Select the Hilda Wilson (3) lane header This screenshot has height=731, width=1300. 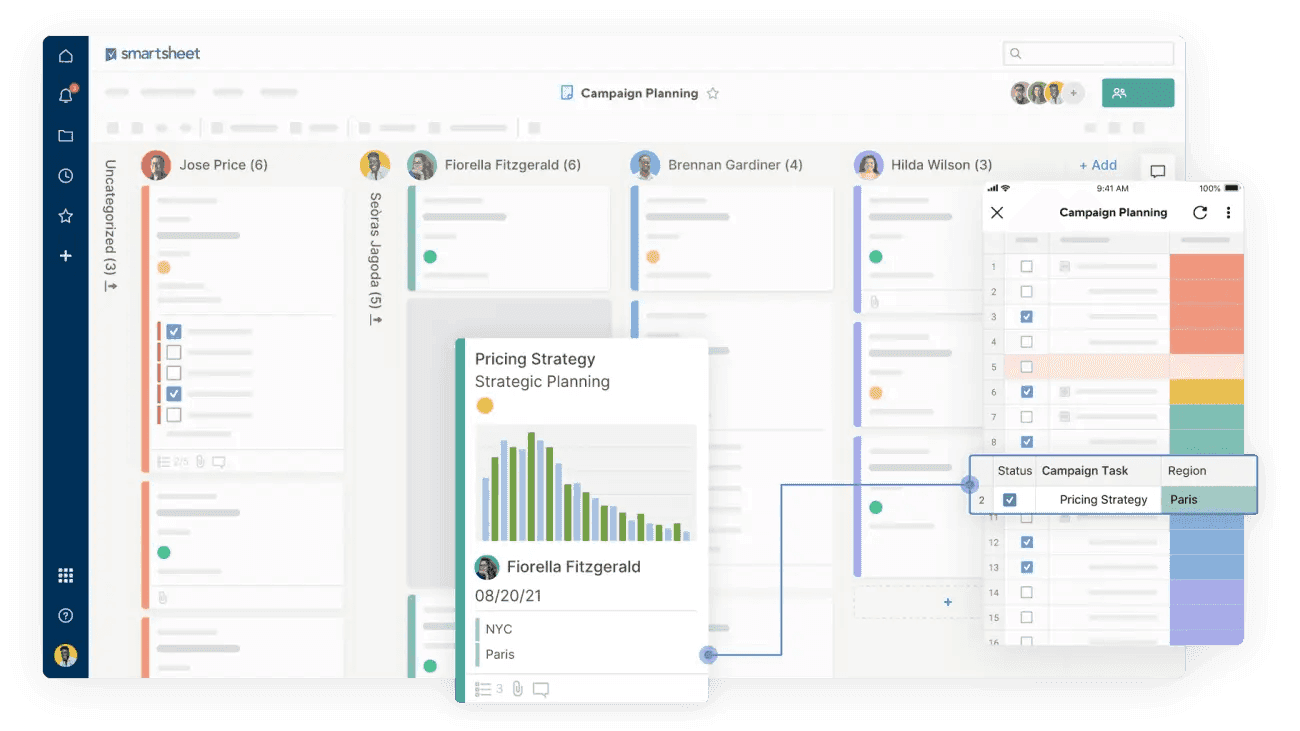point(942,165)
